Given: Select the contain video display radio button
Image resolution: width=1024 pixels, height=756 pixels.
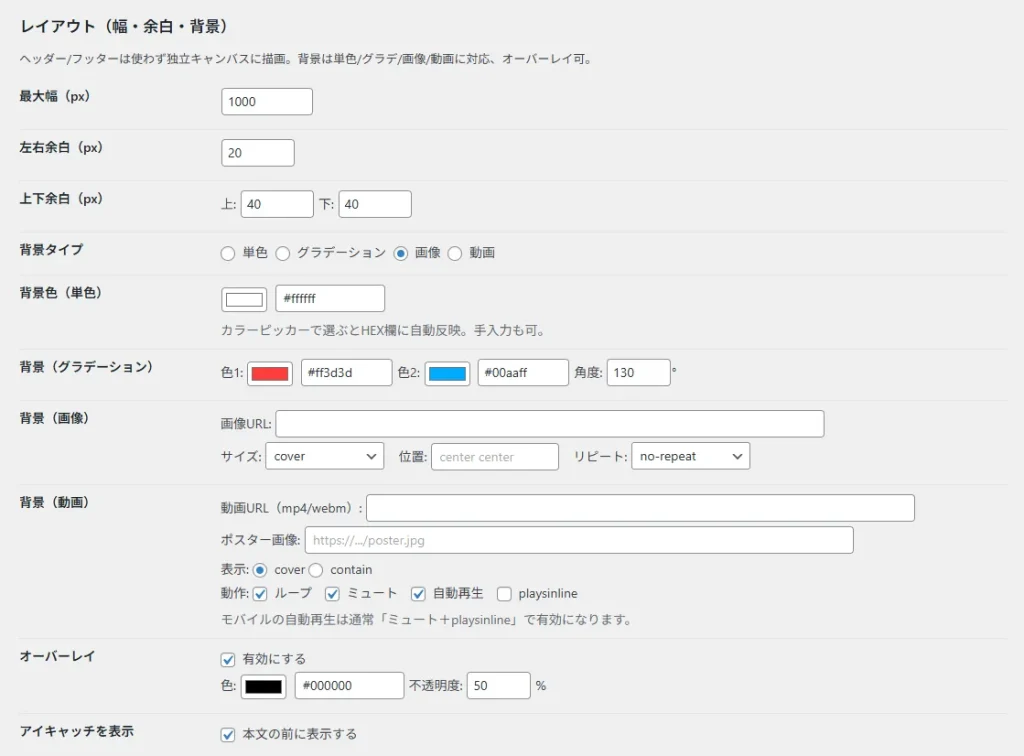Looking at the screenshot, I should click(316, 570).
